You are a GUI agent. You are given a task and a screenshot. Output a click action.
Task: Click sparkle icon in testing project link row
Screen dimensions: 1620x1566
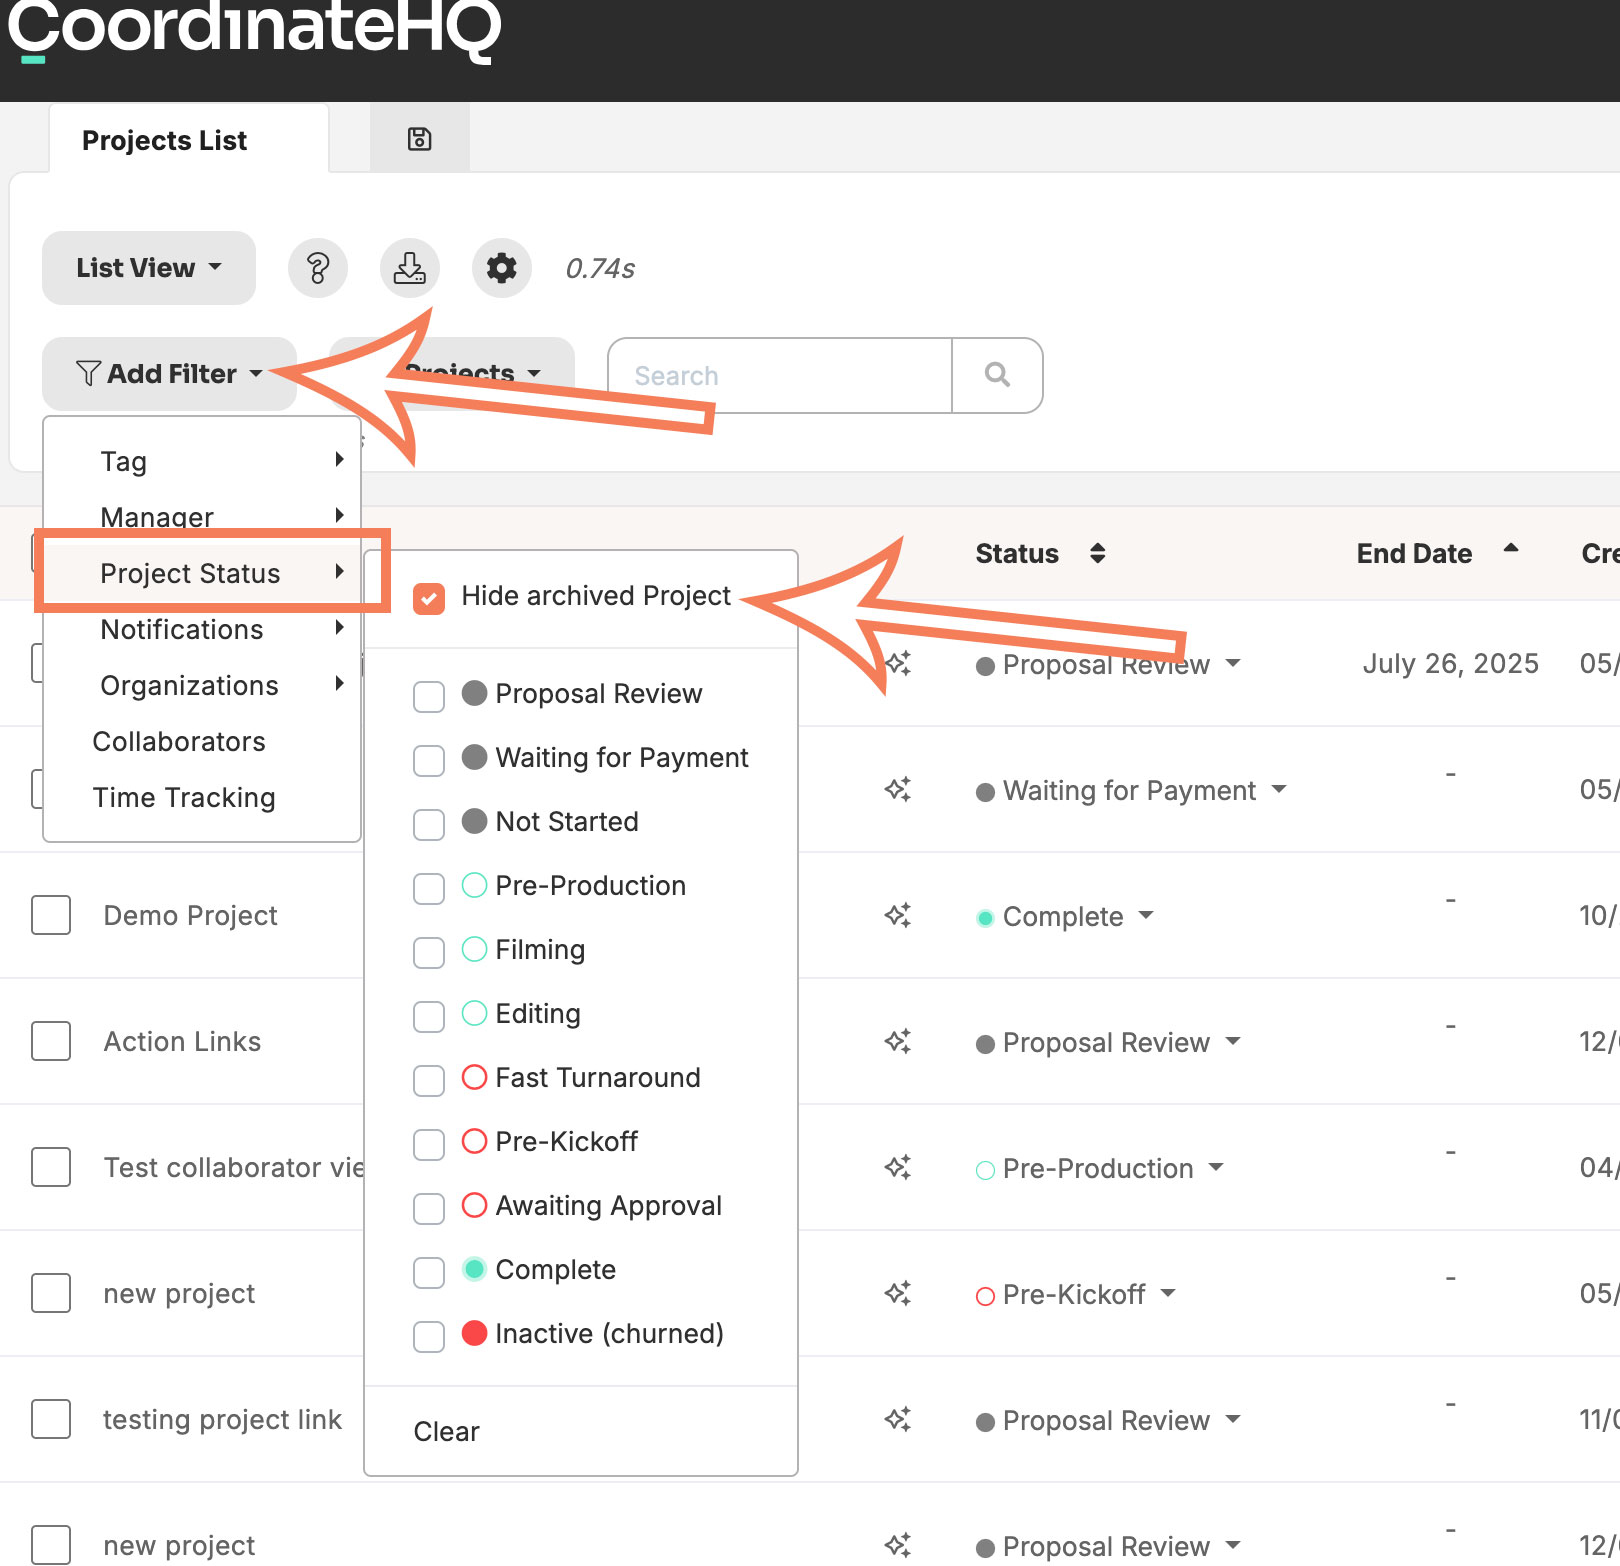point(897,1419)
